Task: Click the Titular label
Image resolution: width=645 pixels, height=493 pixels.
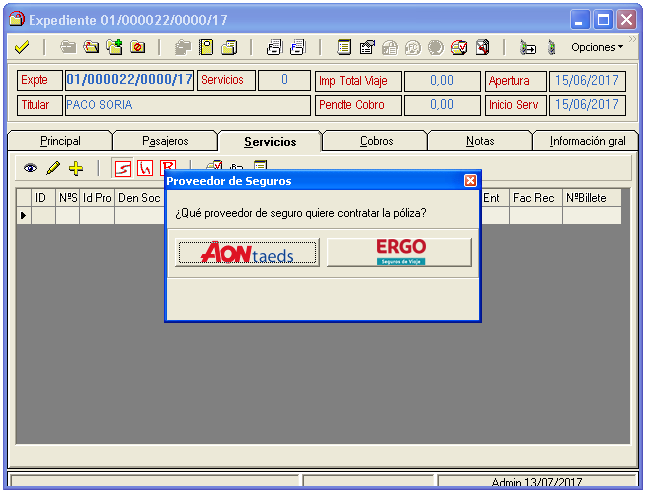Action: [40, 105]
